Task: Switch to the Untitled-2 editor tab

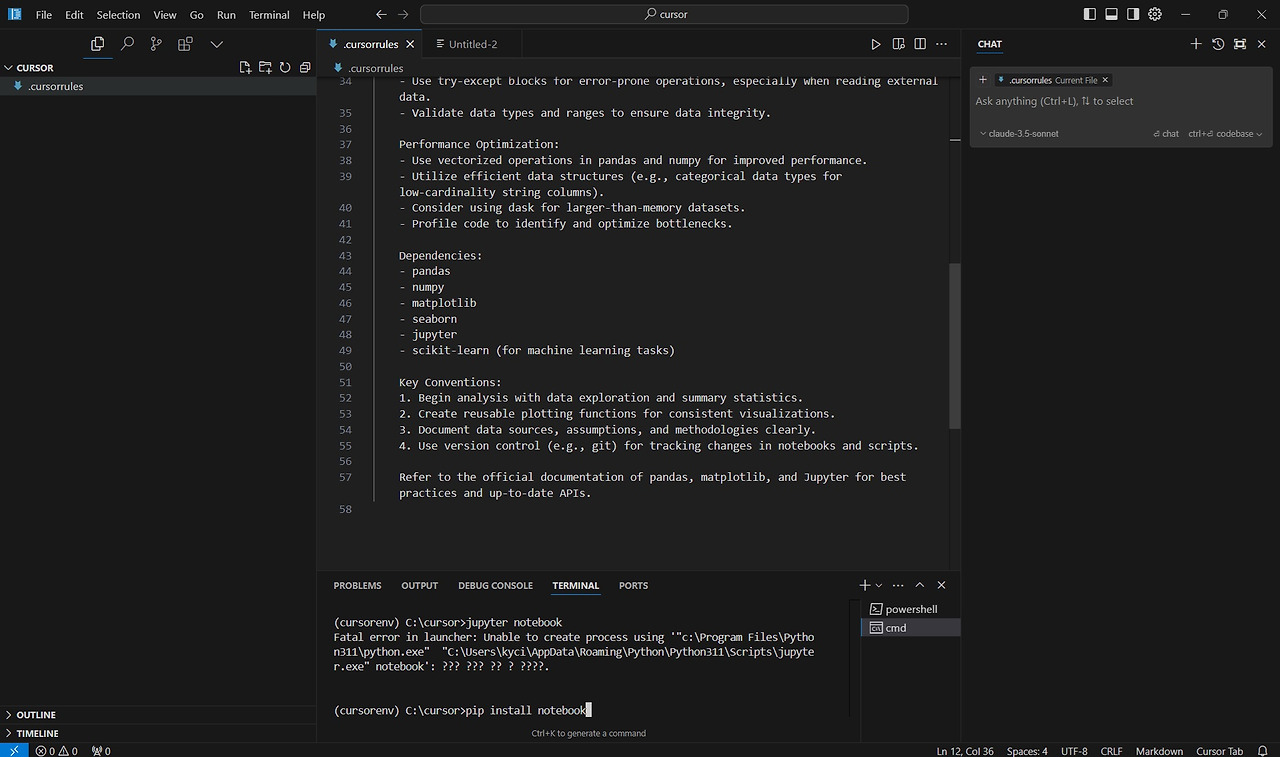Action: pyautogui.click(x=472, y=44)
